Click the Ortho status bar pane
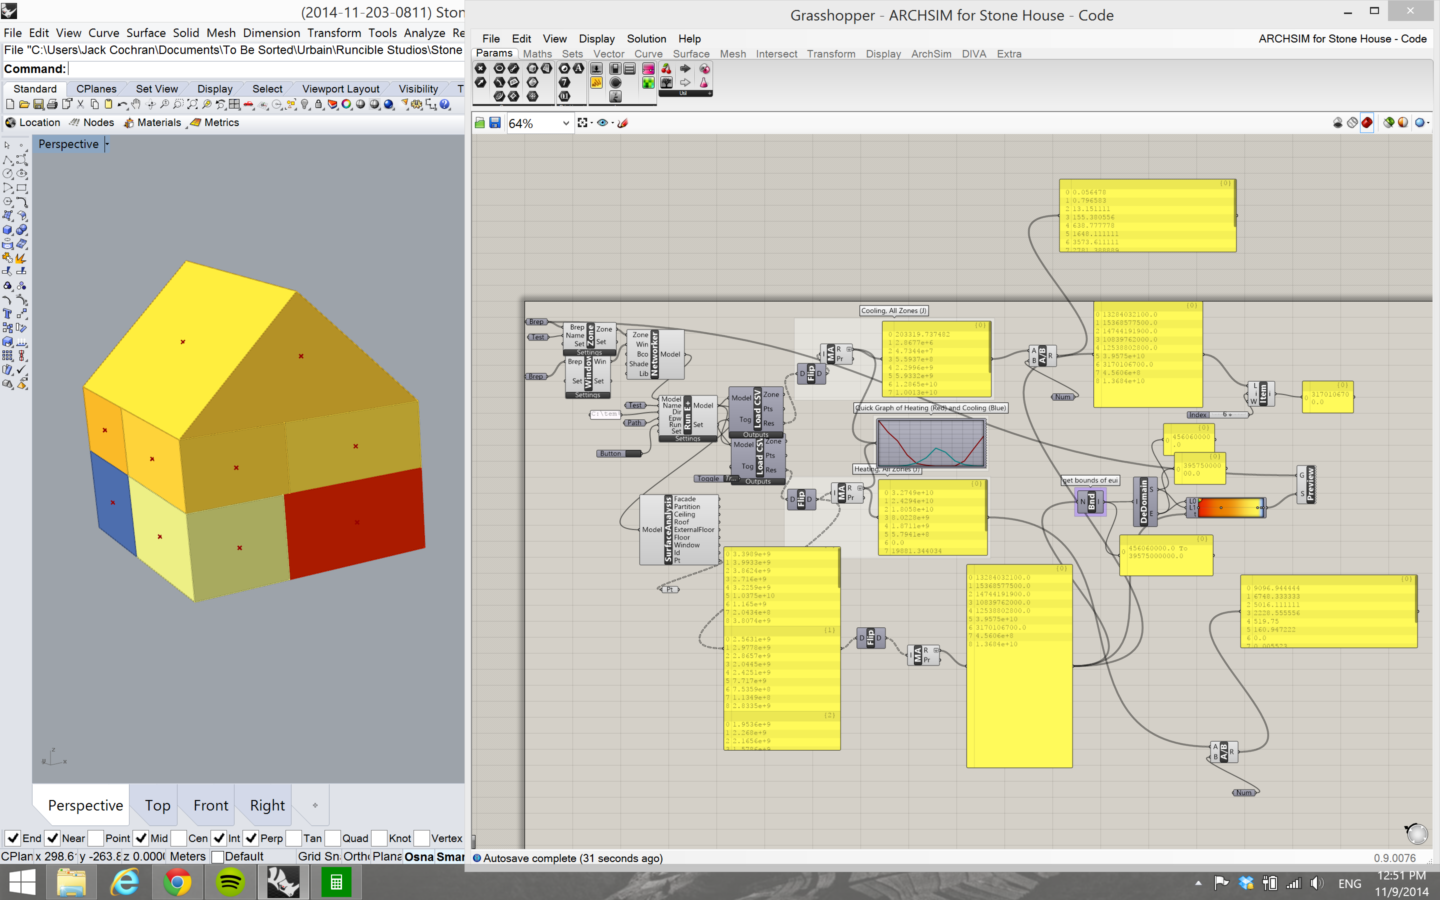The height and width of the screenshot is (900, 1440). 357,857
